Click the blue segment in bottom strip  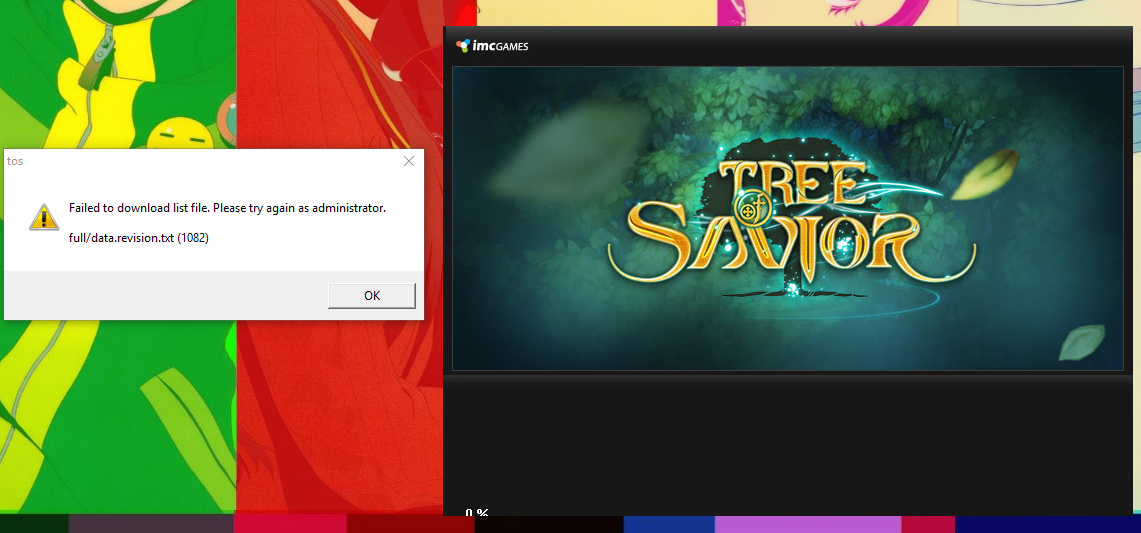click(x=668, y=524)
